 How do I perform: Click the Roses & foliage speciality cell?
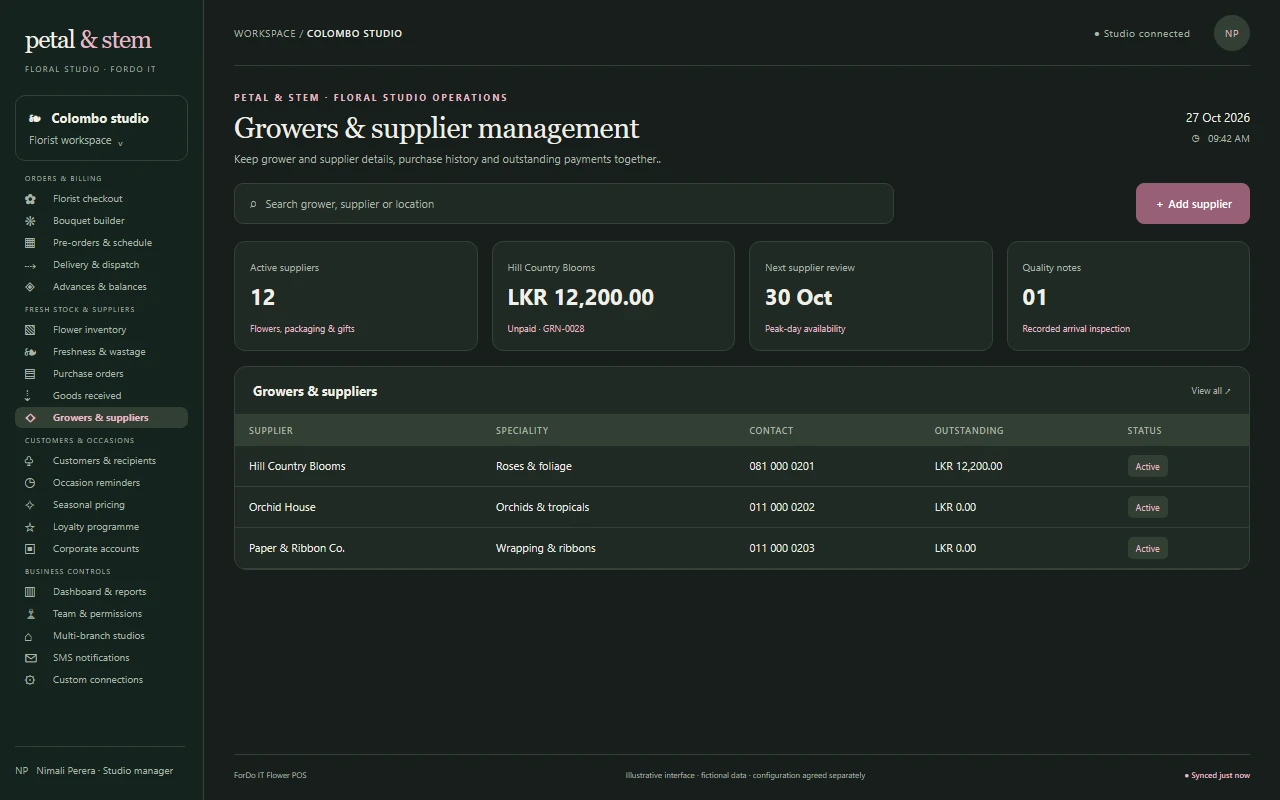[x=534, y=466]
